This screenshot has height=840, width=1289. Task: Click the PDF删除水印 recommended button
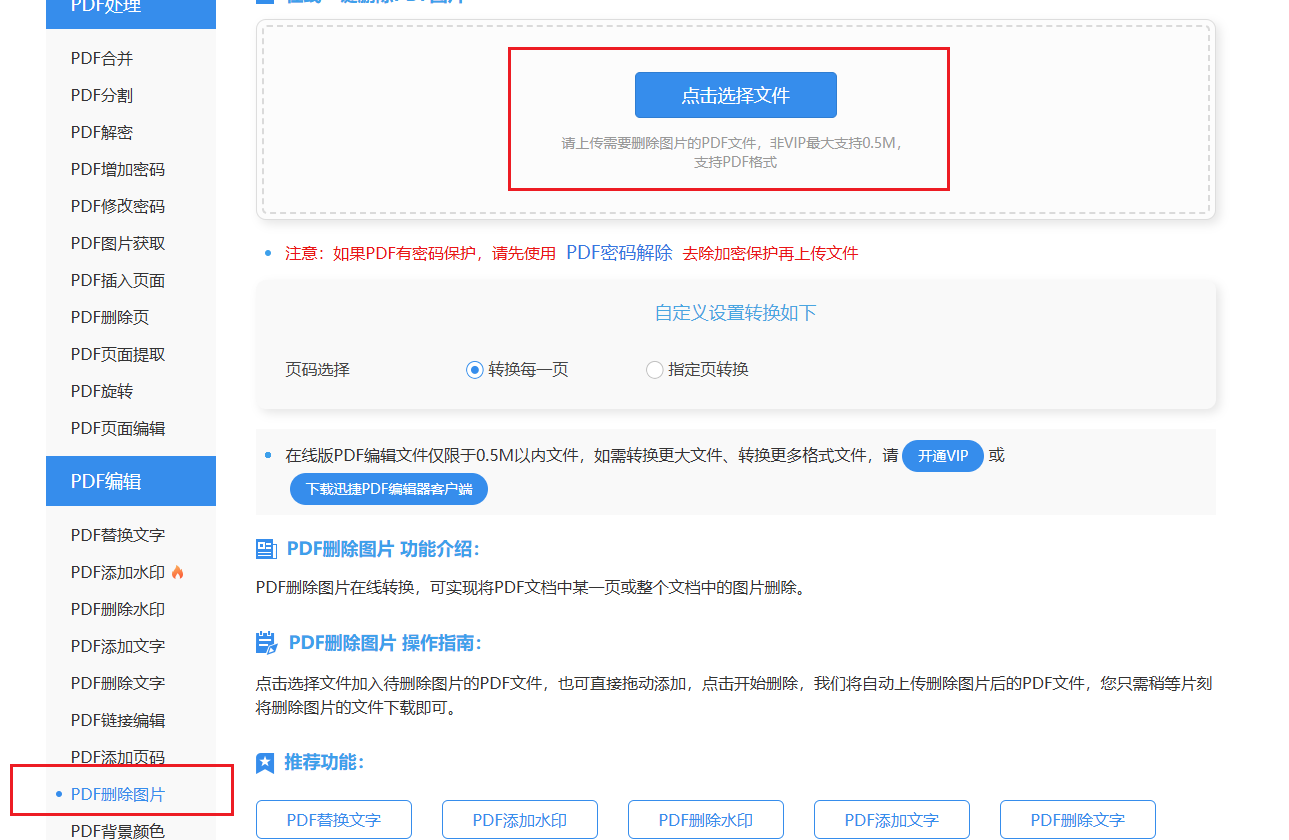pyautogui.click(x=705, y=819)
